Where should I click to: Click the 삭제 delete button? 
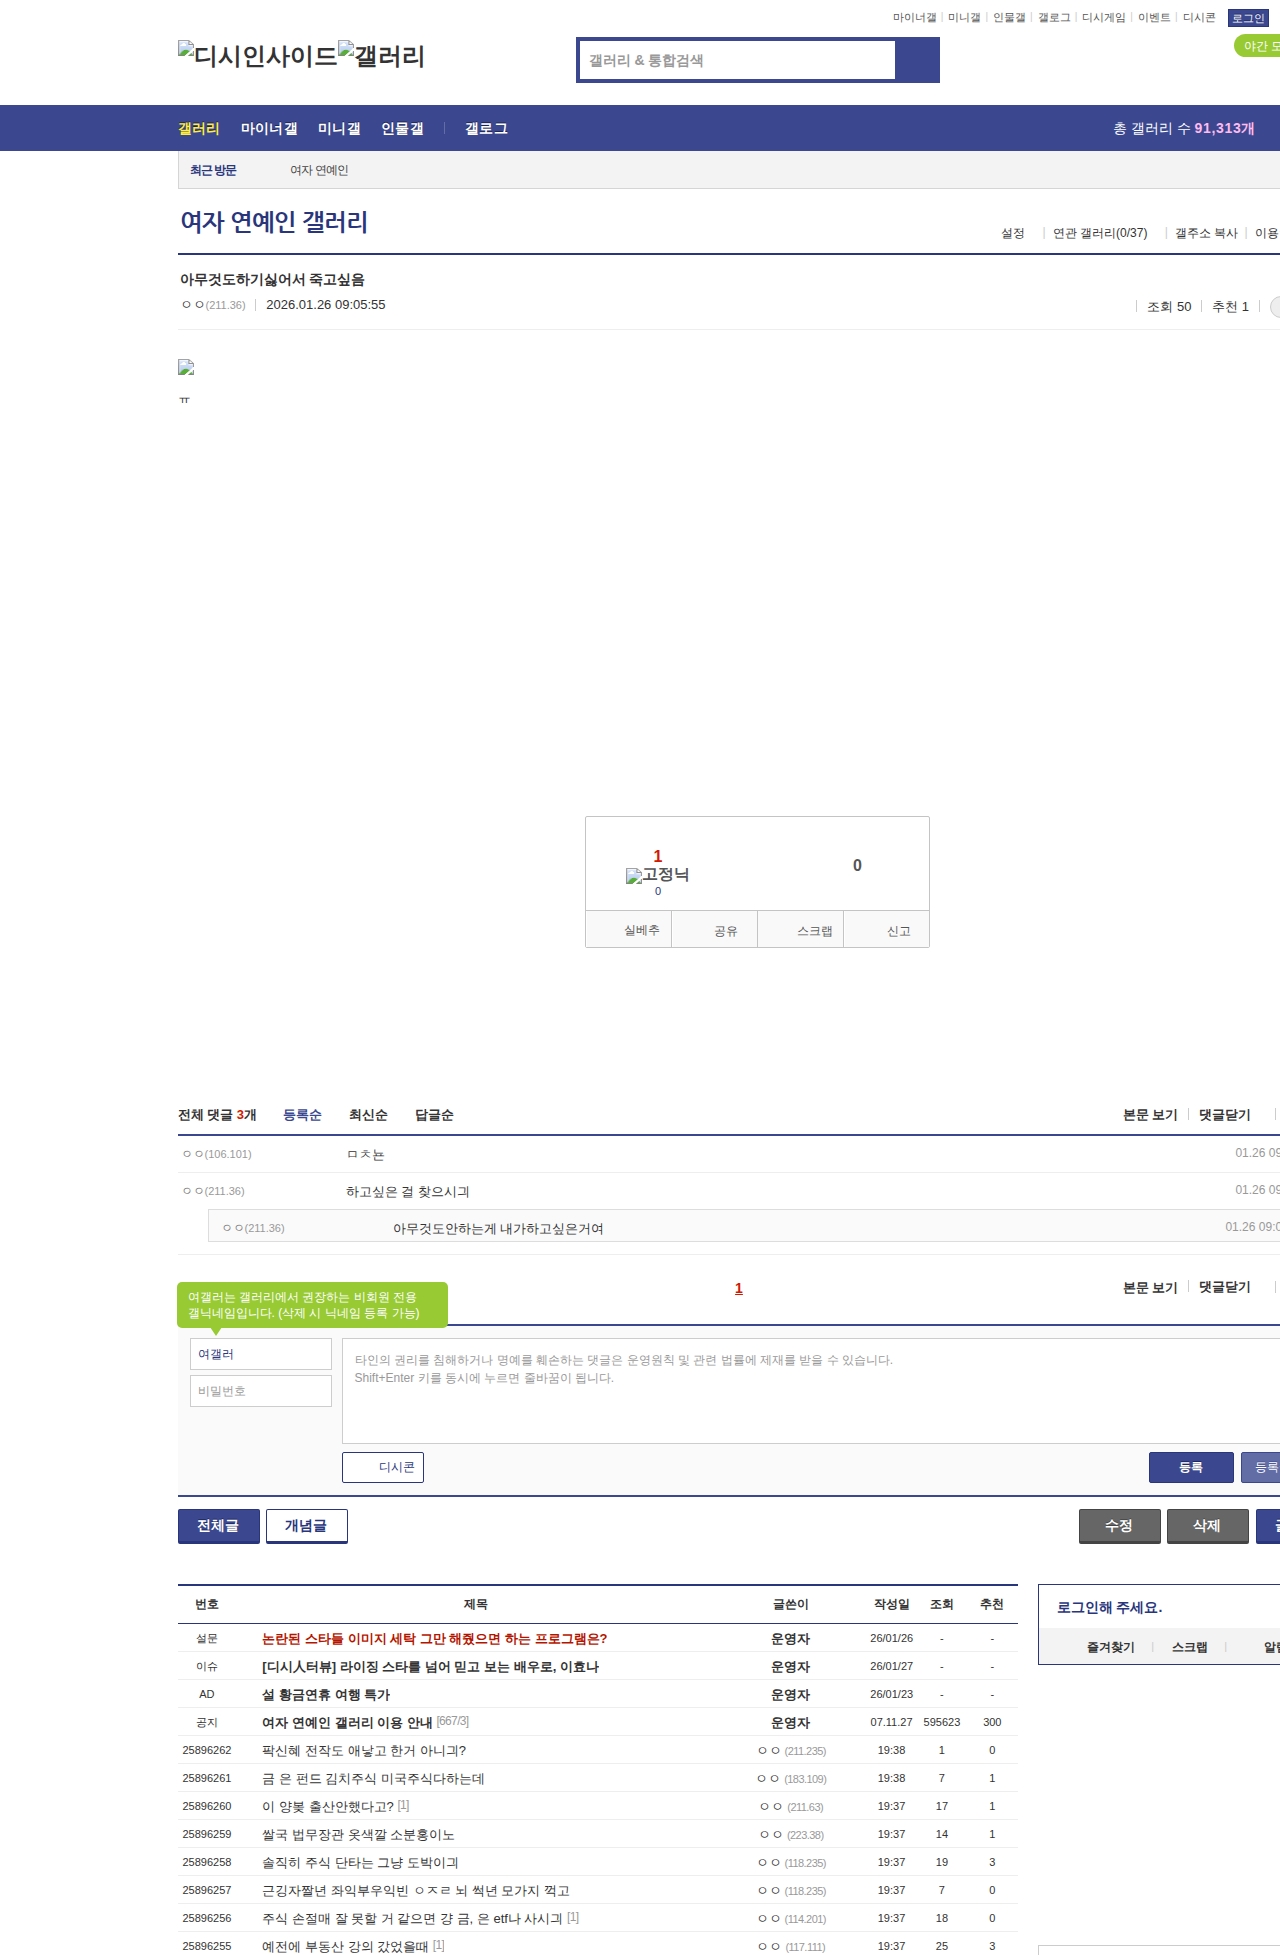click(x=1208, y=1526)
